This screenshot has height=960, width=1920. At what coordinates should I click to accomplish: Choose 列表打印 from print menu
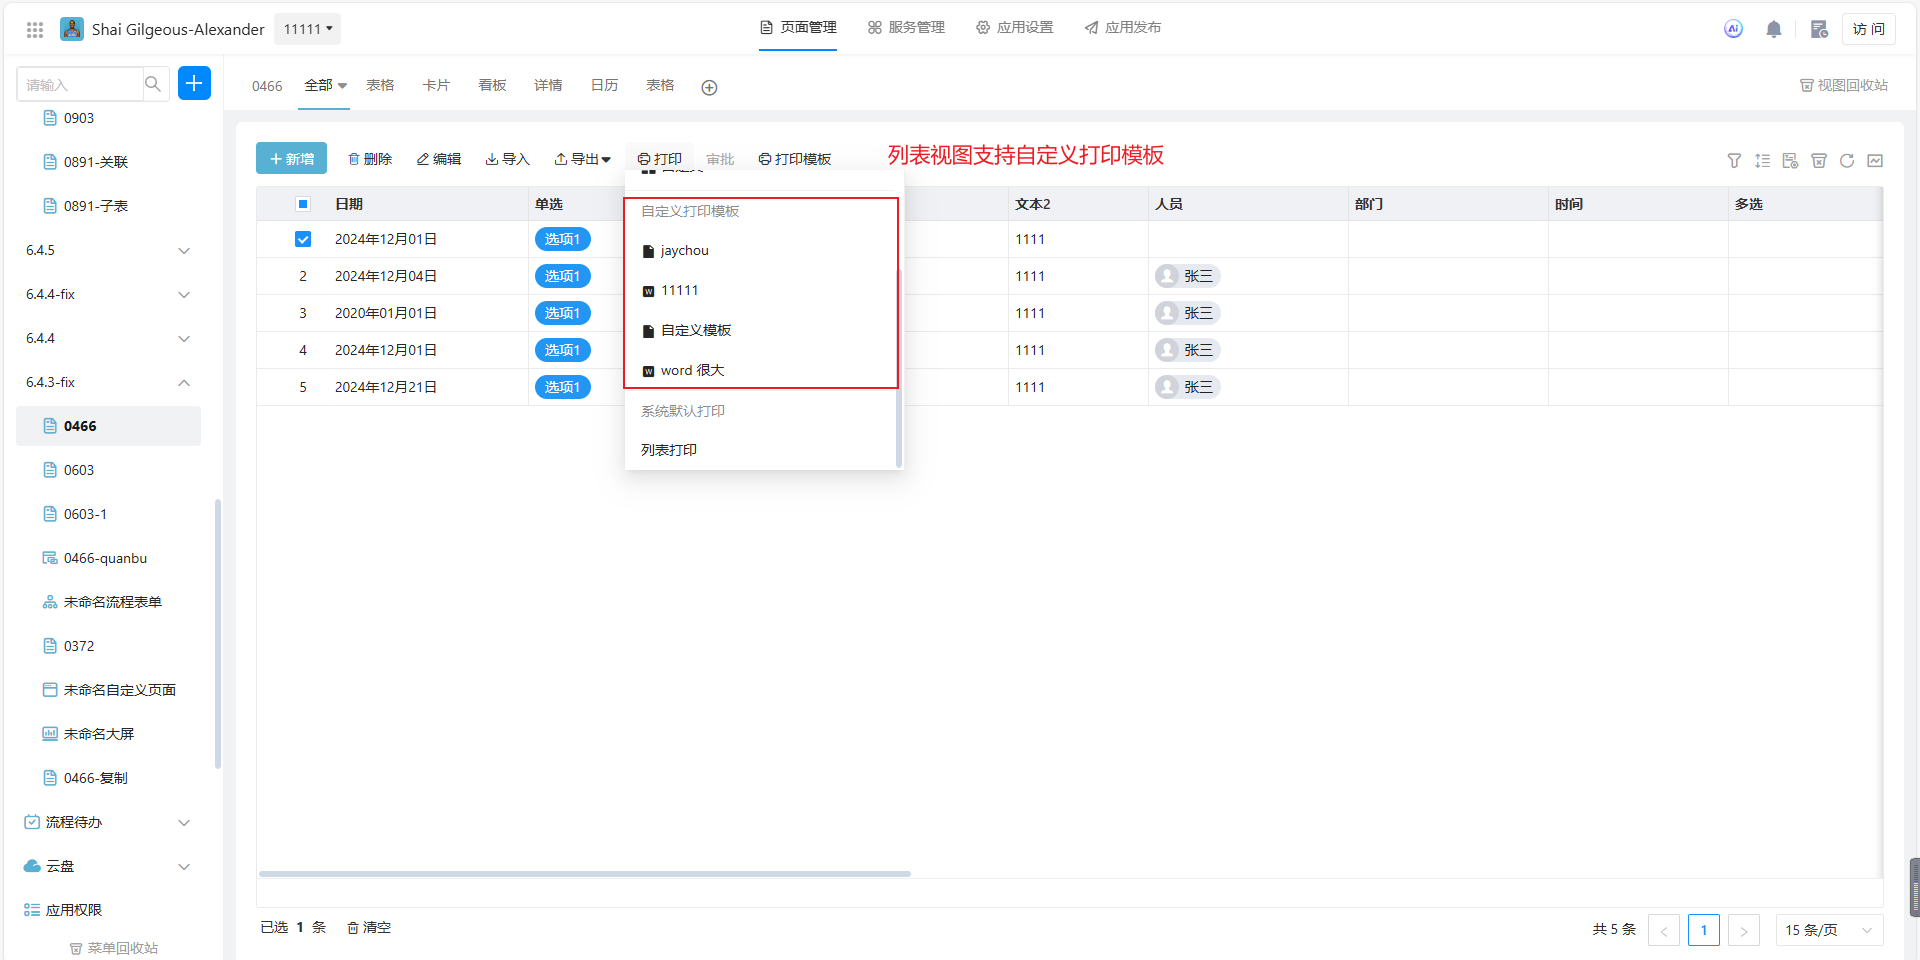669,450
